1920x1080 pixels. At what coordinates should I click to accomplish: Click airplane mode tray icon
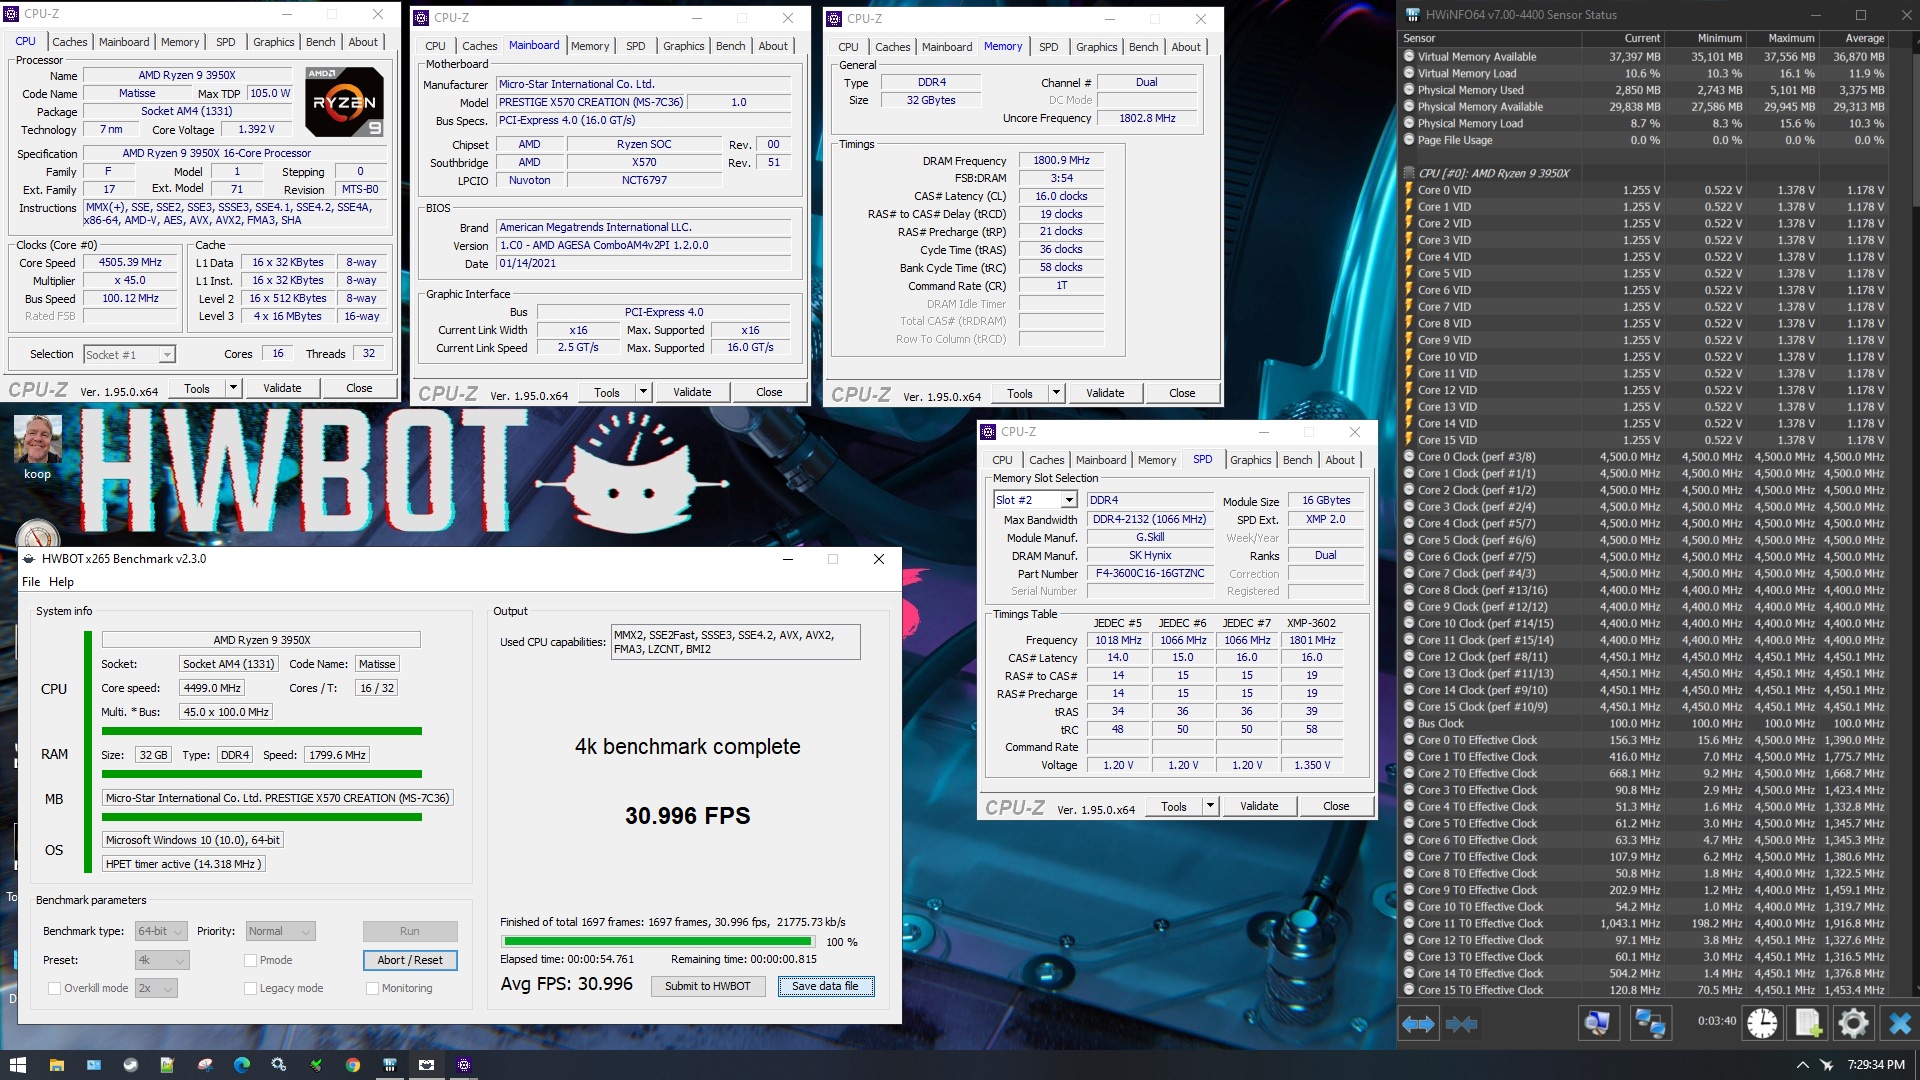[1827, 1065]
